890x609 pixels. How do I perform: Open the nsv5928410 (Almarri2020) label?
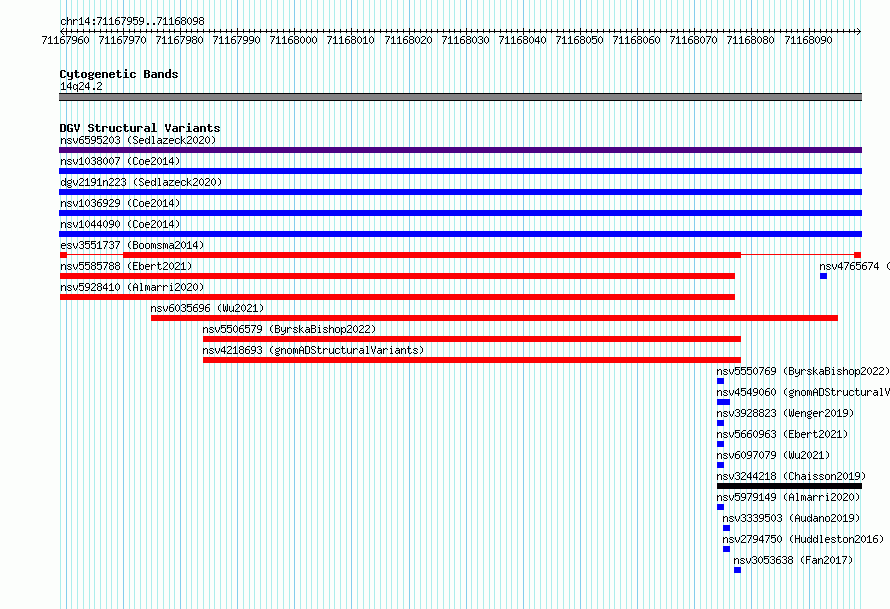pyautogui.click(x=132, y=287)
